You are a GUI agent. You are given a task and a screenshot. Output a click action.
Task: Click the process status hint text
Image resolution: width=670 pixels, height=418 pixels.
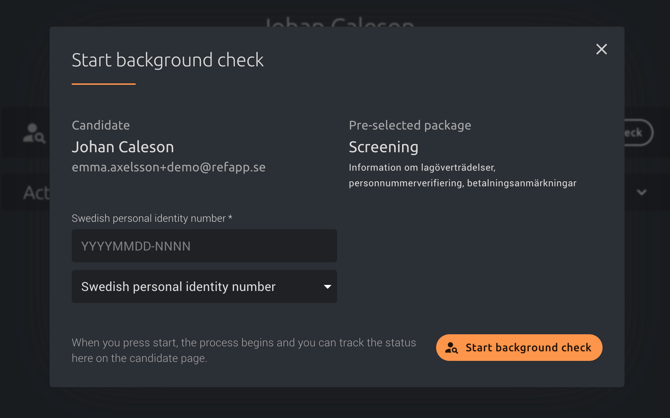coord(243,350)
